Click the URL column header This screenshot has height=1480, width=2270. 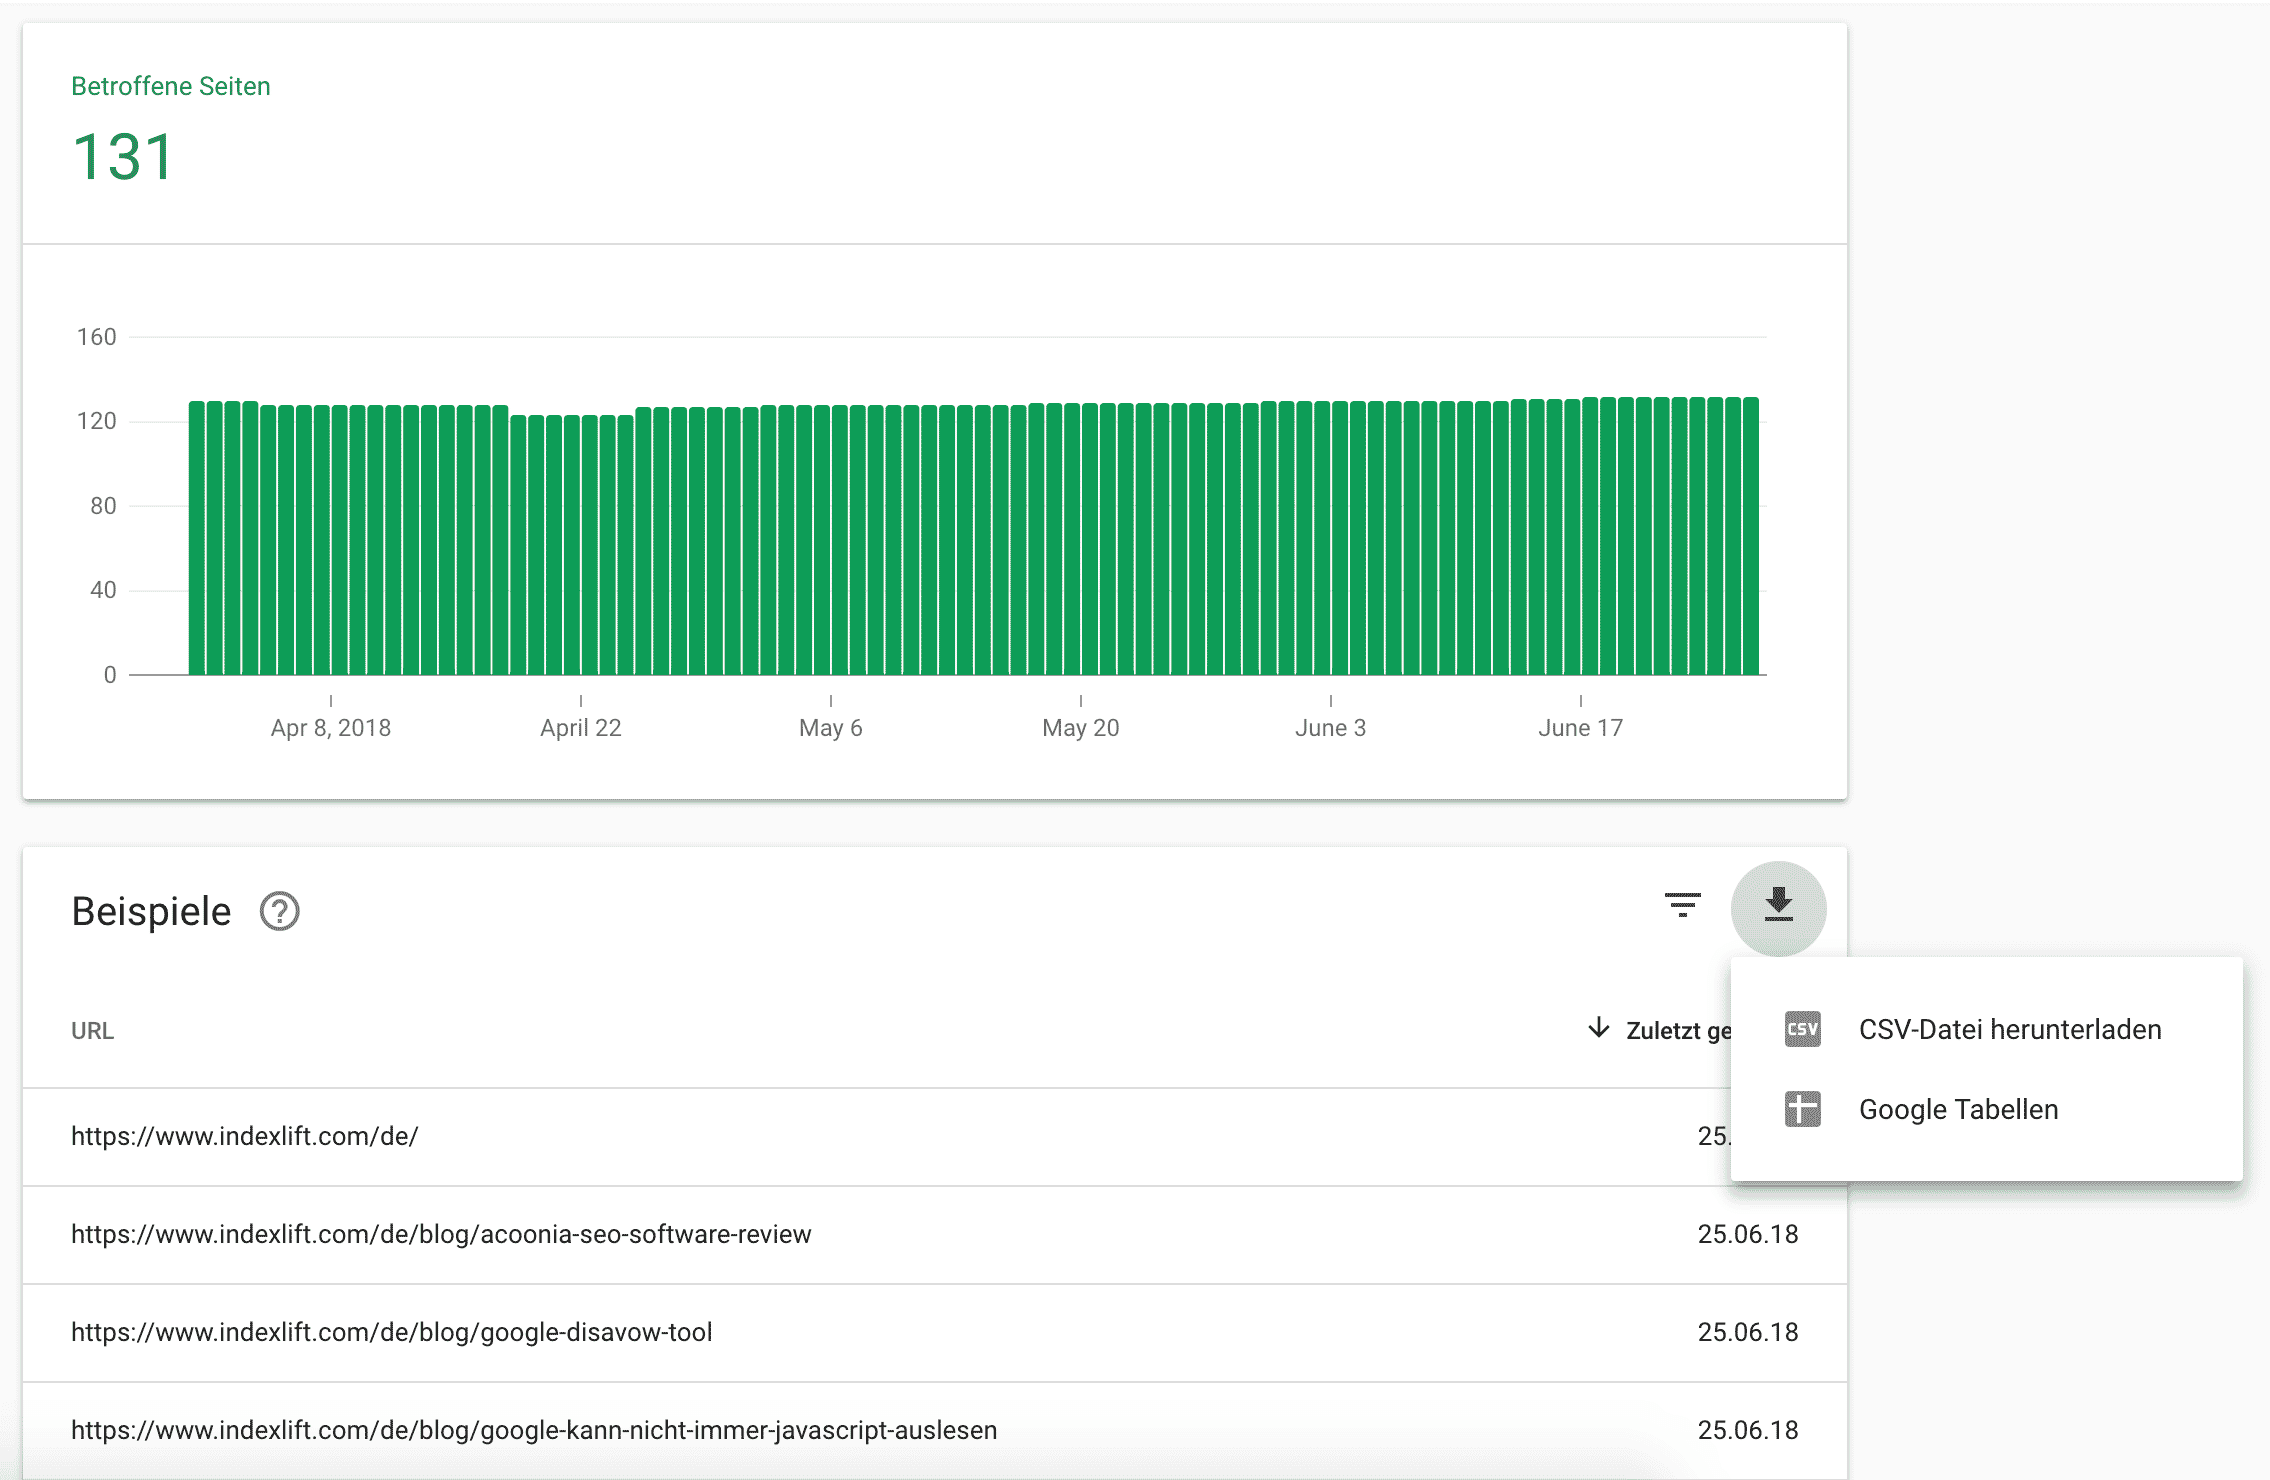(92, 1031)
